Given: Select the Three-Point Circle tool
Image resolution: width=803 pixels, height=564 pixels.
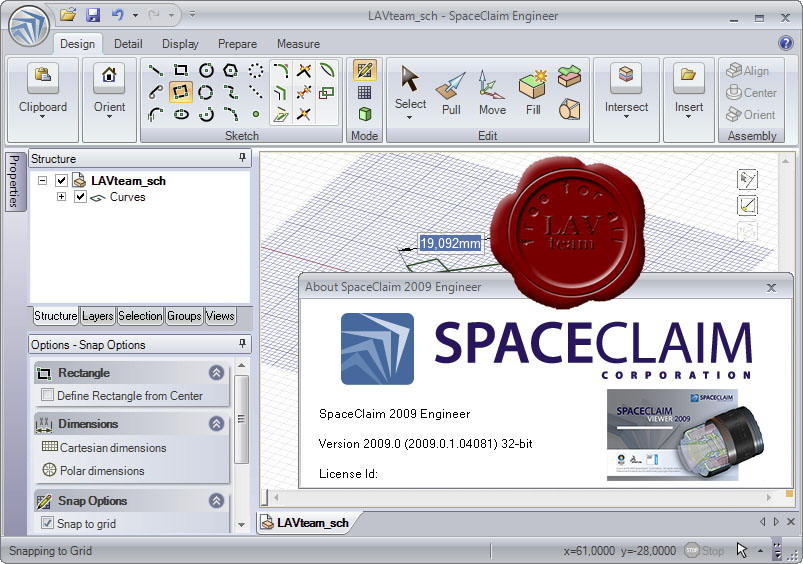Looking at the screenshot, I should [x=206, y=92].
